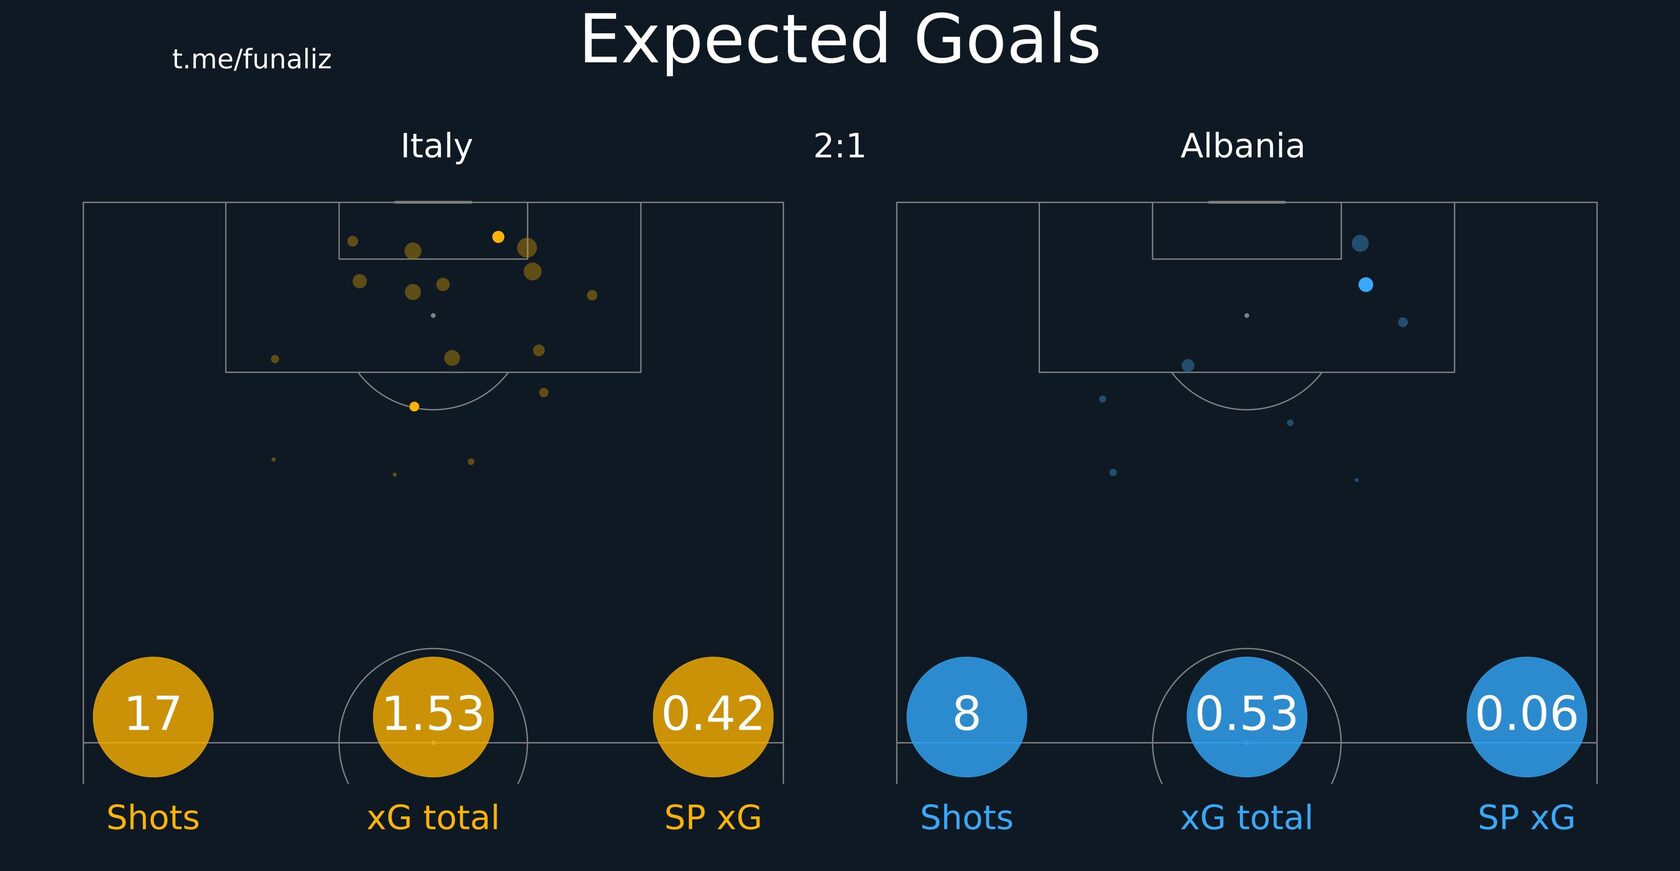Click the Expected Goals title
This screenshot has width=1680, height=871.
840,40
